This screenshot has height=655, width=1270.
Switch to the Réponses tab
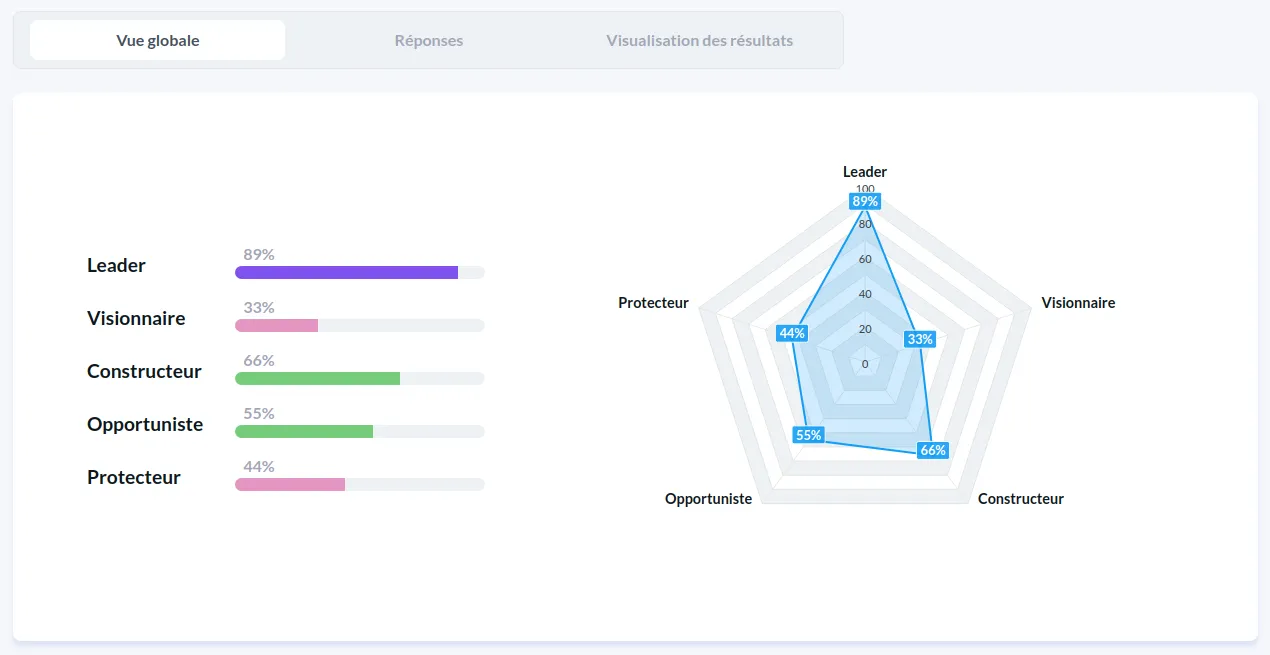[x=428, y=40]
